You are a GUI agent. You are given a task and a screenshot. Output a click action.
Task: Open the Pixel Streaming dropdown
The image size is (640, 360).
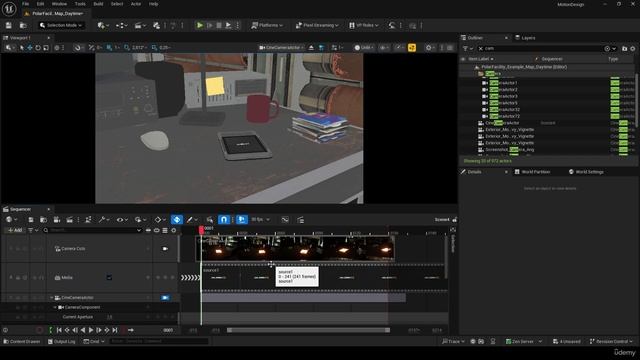[317, 25]
